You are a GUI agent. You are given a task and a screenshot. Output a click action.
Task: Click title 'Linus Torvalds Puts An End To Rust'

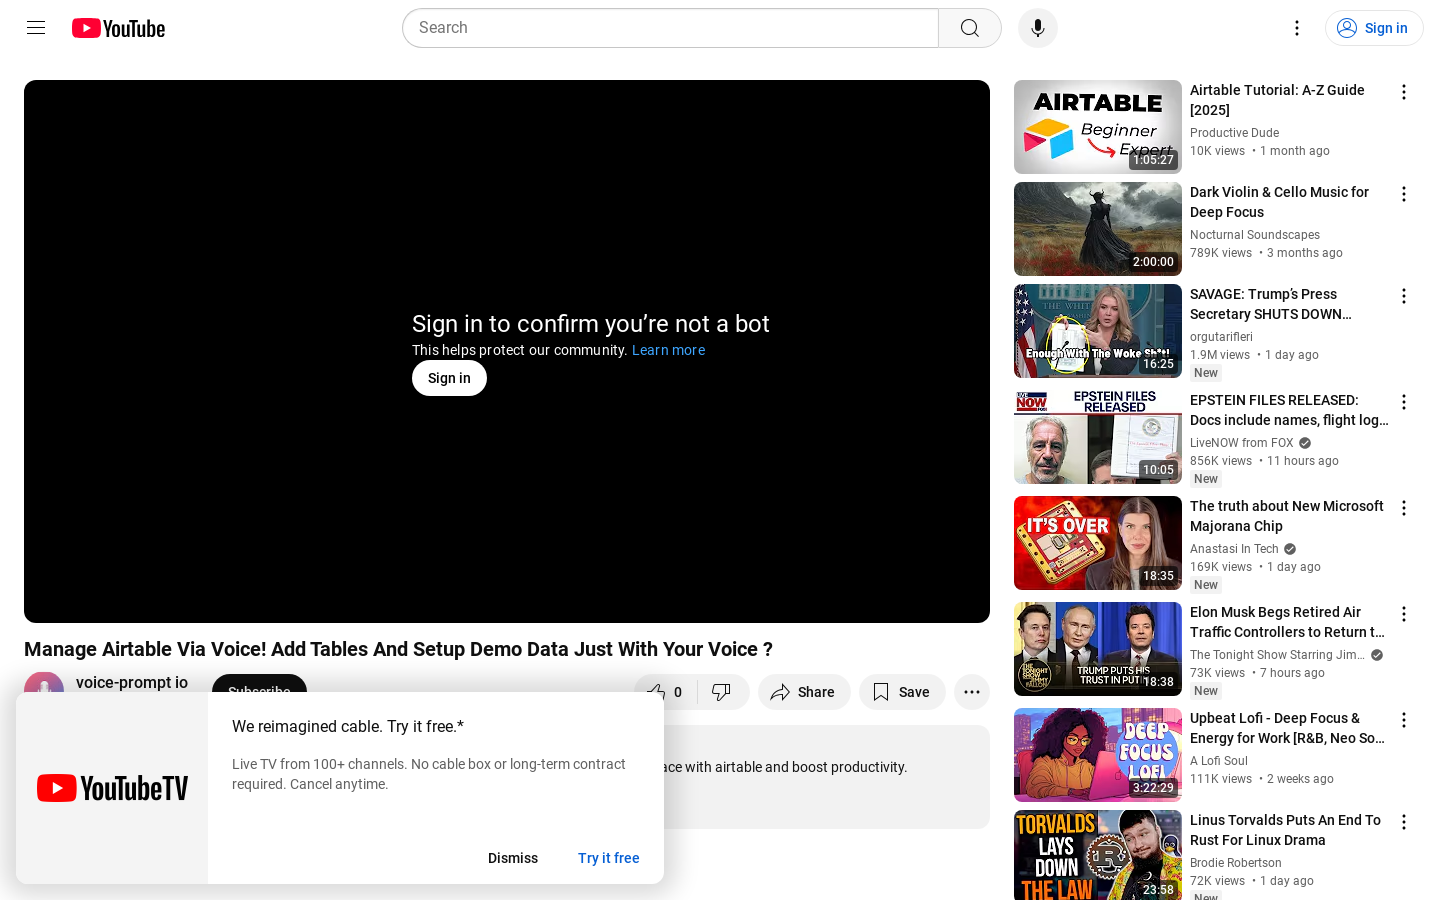point(1285,830)
